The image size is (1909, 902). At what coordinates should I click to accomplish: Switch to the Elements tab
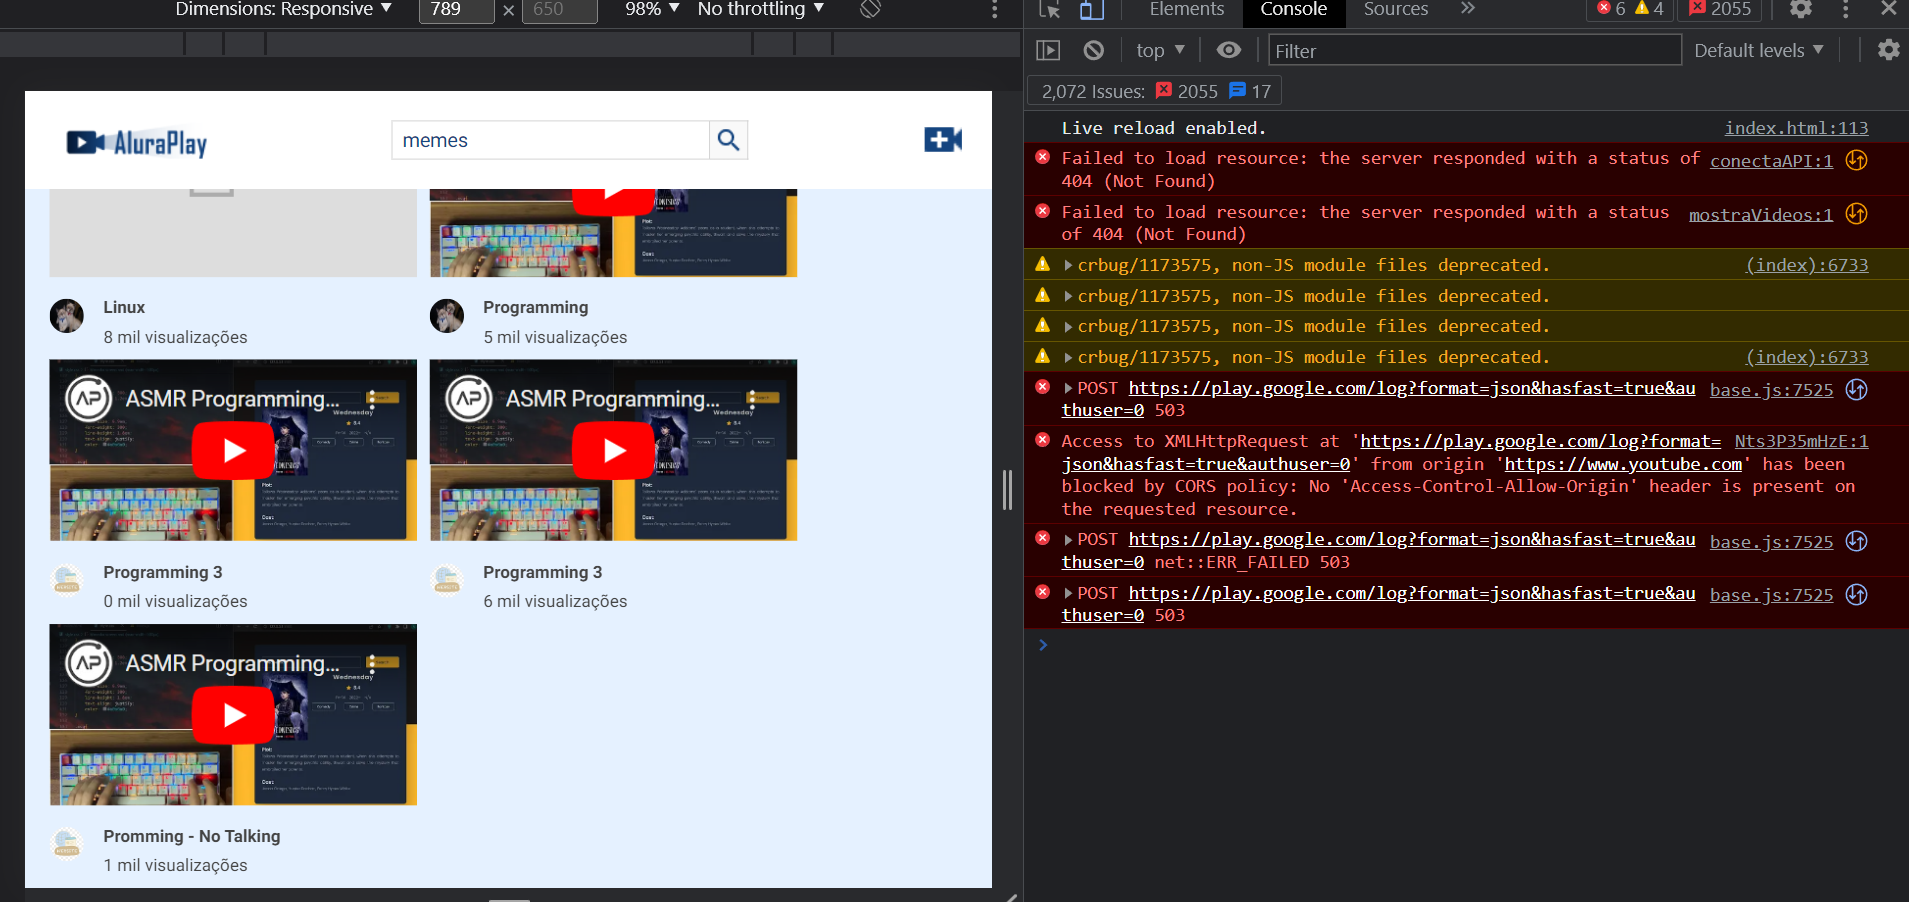(x=1186, y=9)
